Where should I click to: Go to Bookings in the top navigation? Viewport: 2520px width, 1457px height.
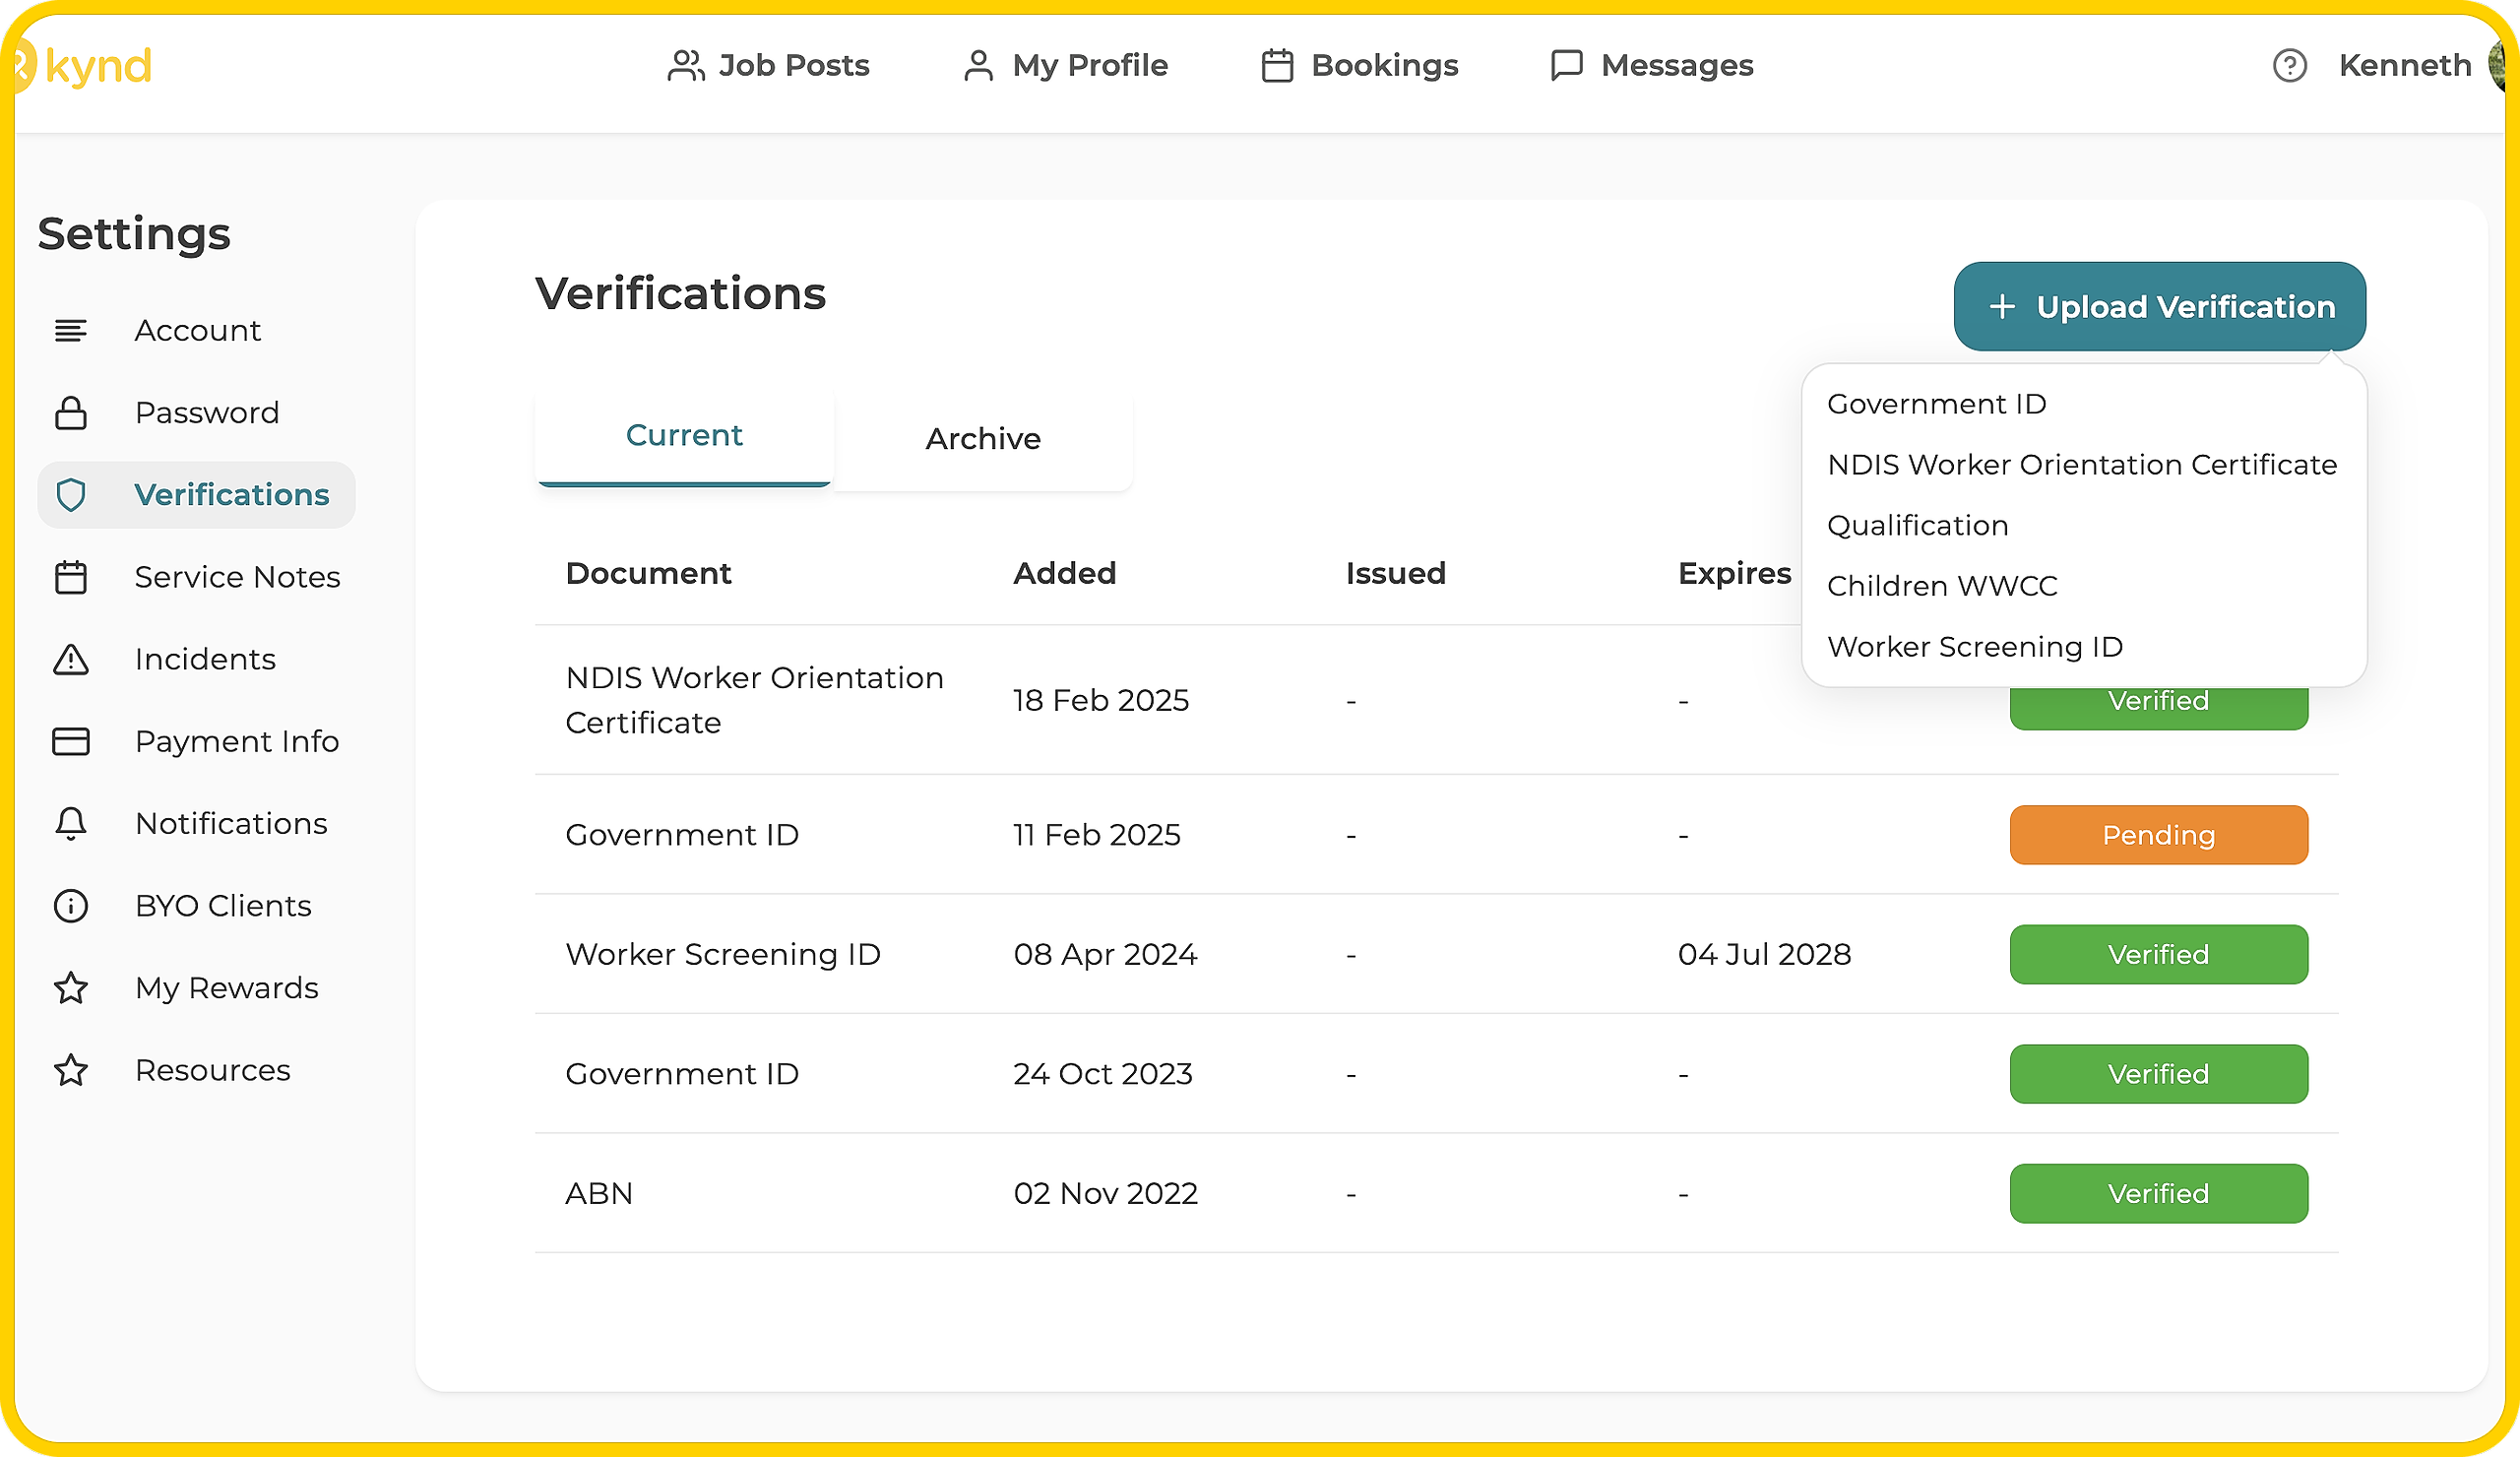coord(1359,66)
